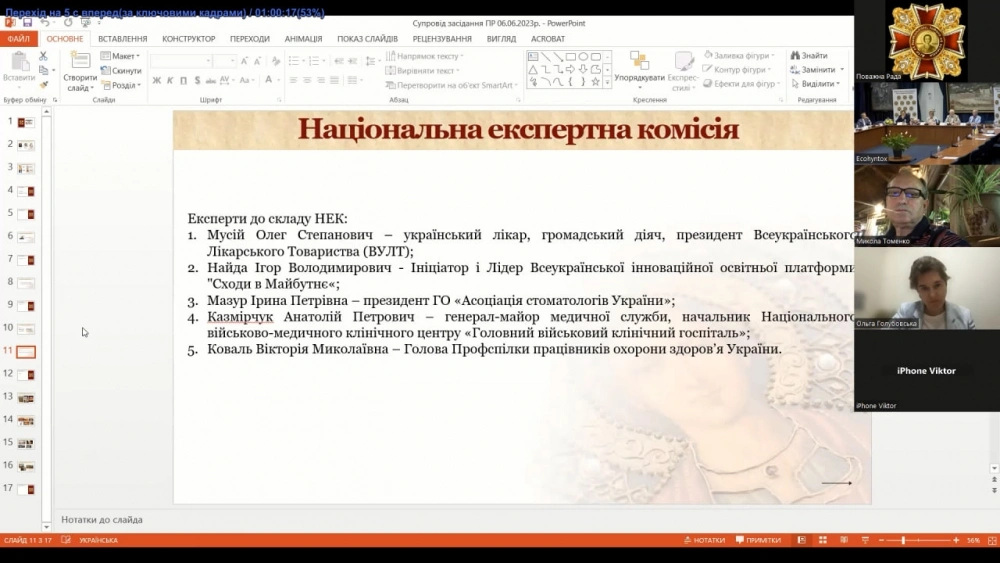Click the zoom in plus button
Viewport: 1000px width, 563px height.
(x=956, y=540)
